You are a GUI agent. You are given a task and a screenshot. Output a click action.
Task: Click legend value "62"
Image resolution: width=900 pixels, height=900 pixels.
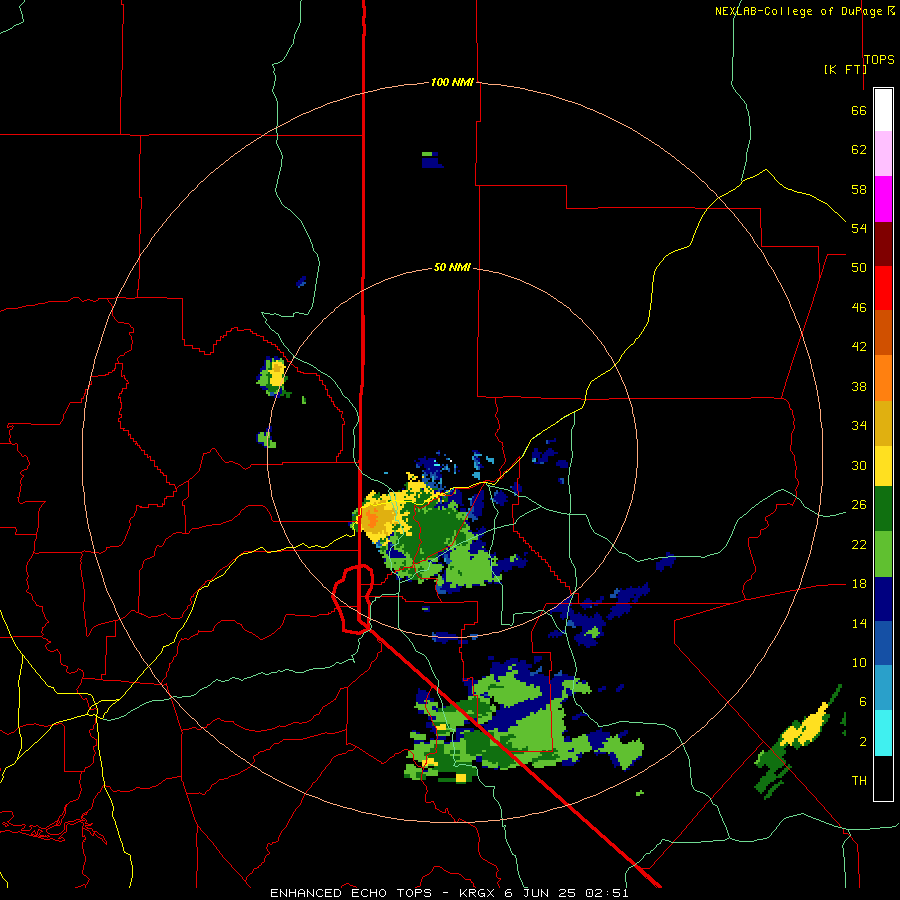click(x=859, y=150)
